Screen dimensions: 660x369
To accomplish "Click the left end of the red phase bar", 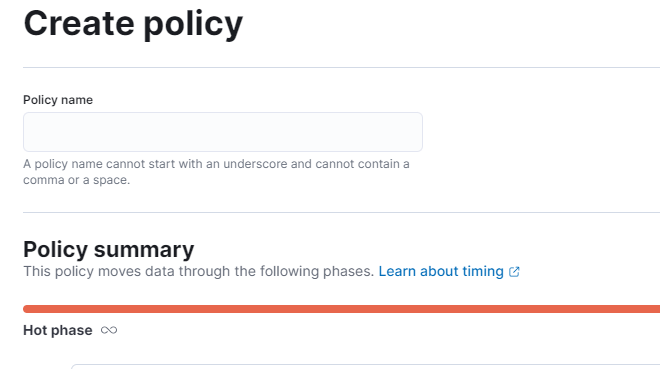I will 27,309.
